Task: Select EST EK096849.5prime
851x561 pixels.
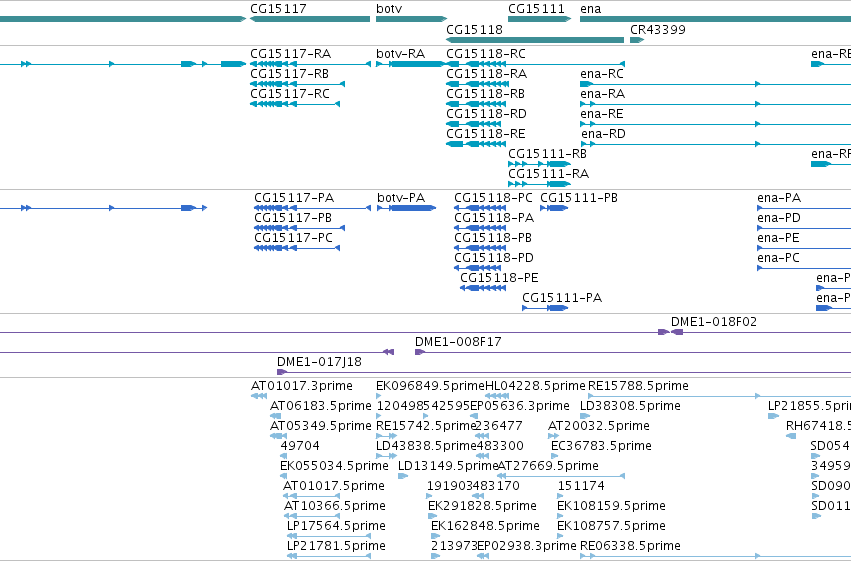Action: [430, 386]
